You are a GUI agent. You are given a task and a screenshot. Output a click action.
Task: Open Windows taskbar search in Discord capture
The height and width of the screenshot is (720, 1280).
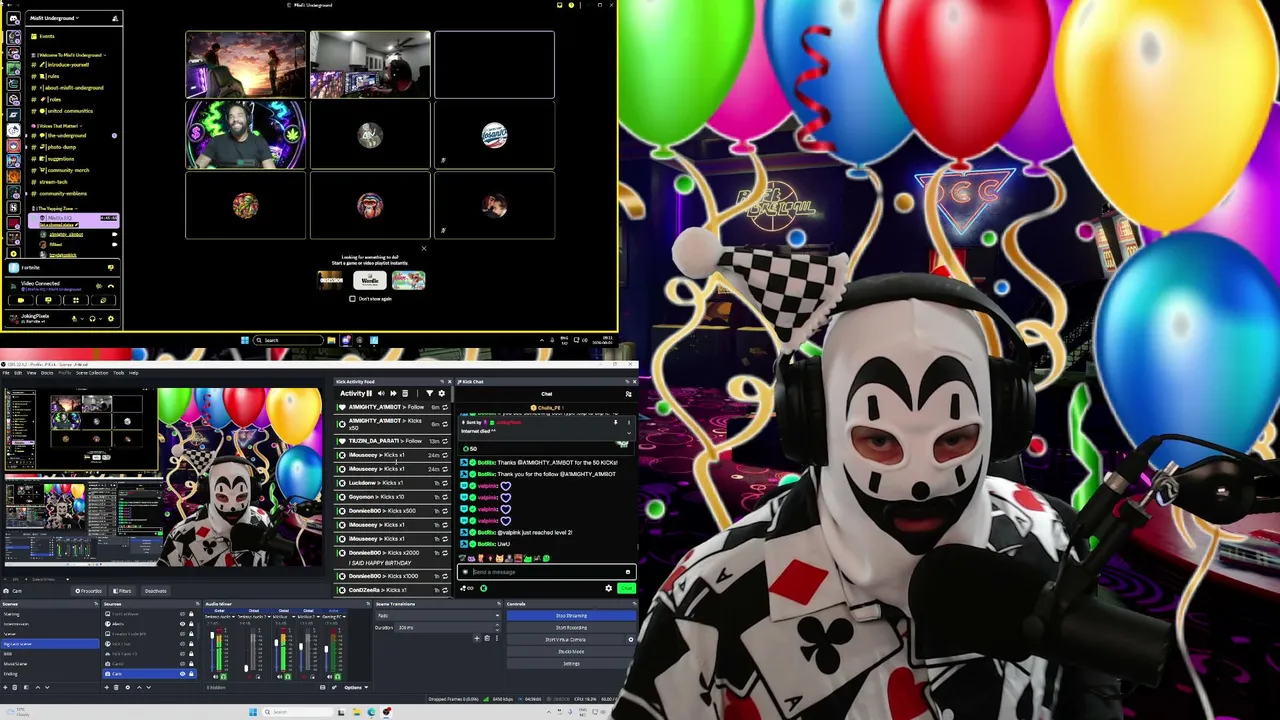[x=288, y=340]
